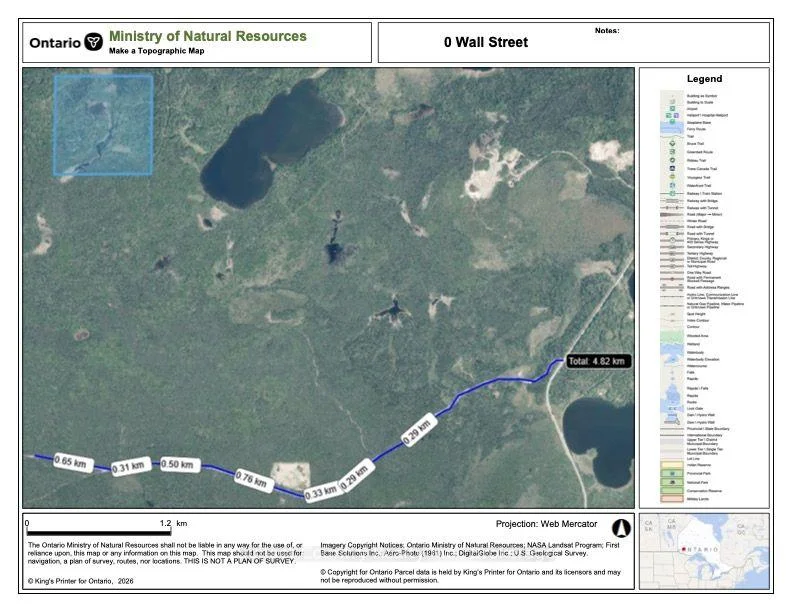Click the 'Legend' heading
792x612 pixels.
[x=704, y=79]
